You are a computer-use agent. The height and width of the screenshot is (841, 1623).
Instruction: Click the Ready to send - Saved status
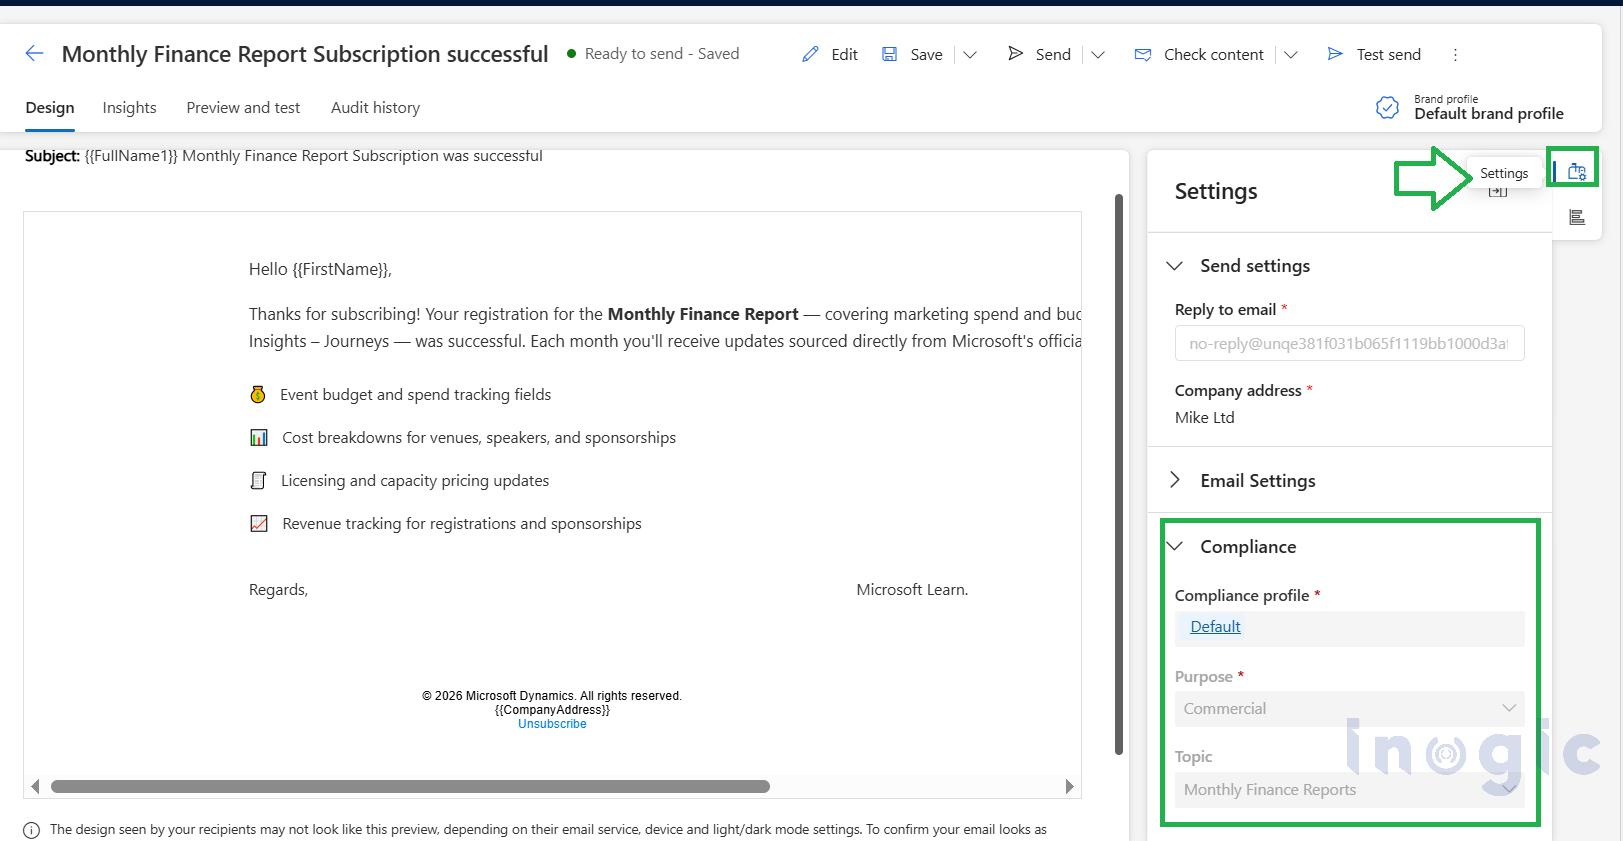(653, 54)
